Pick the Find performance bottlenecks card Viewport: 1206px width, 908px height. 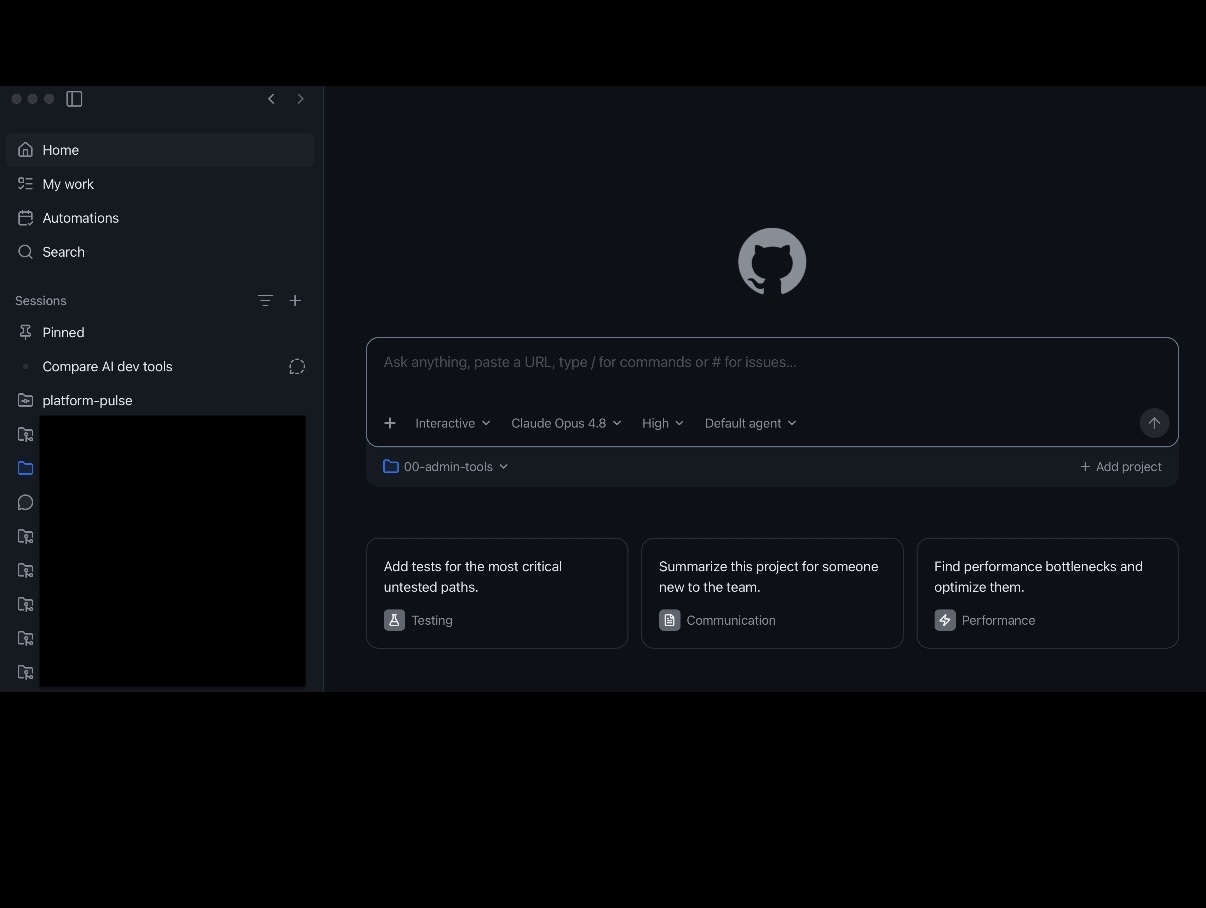coord(1047,593)
